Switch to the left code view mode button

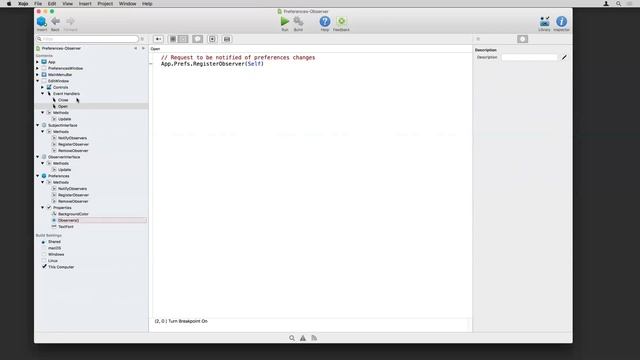173,39
